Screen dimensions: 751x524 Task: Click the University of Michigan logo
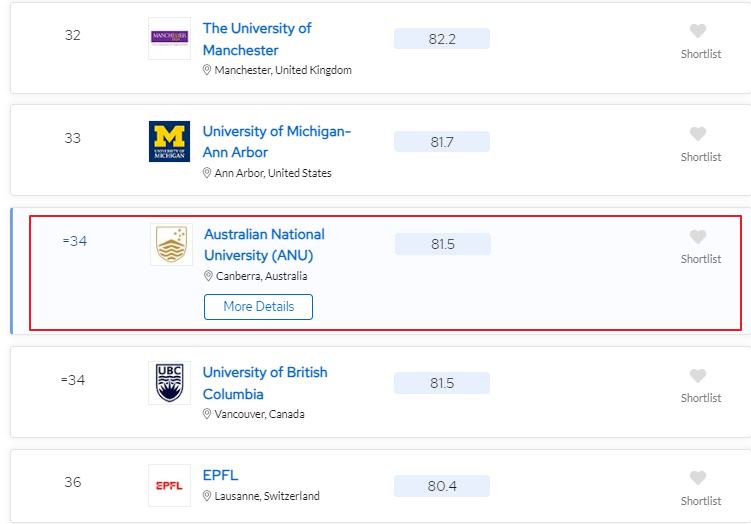[x=169, y=141]
